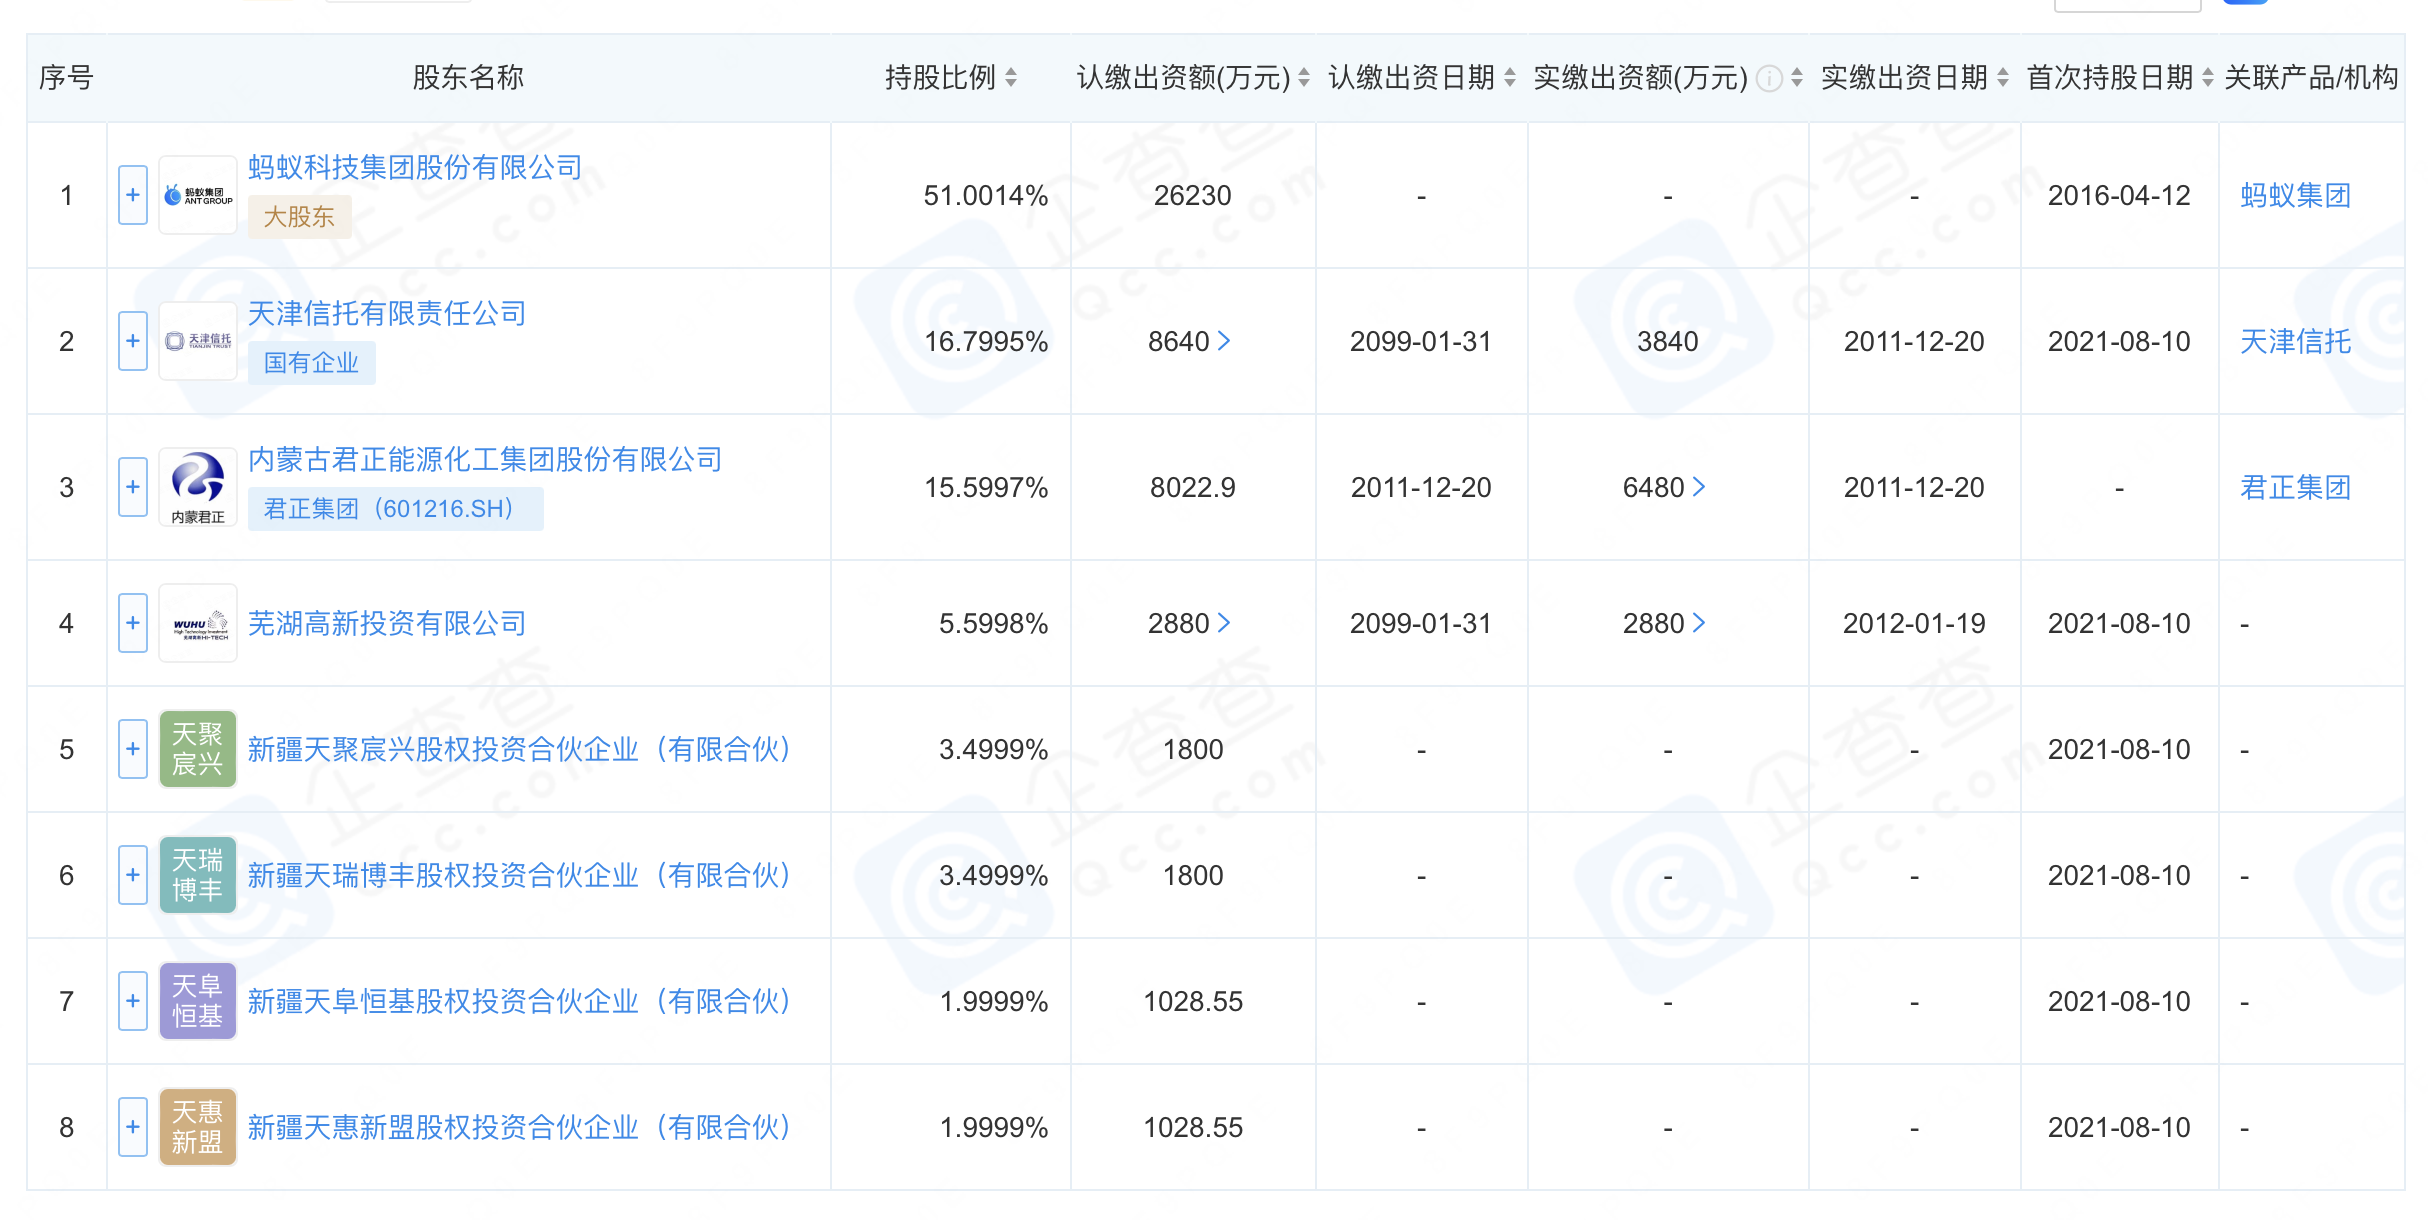
Task: Open 新疆天聚宸兴股权投资合伙企业 link
Action: (x=520, y=749)
